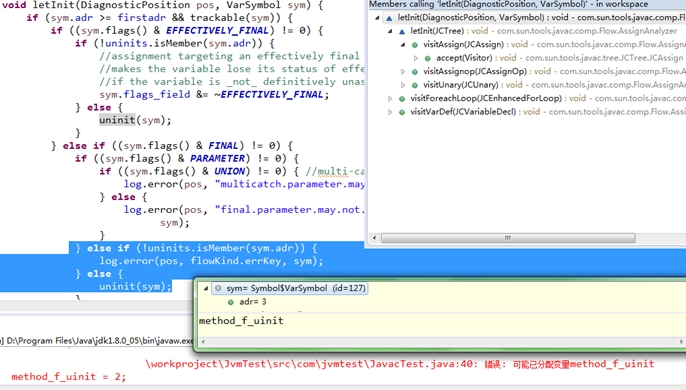The width and height of the screenshot is (686, 390).
Task: Click sym.flags_field assignment line
Action: (214, 95)
